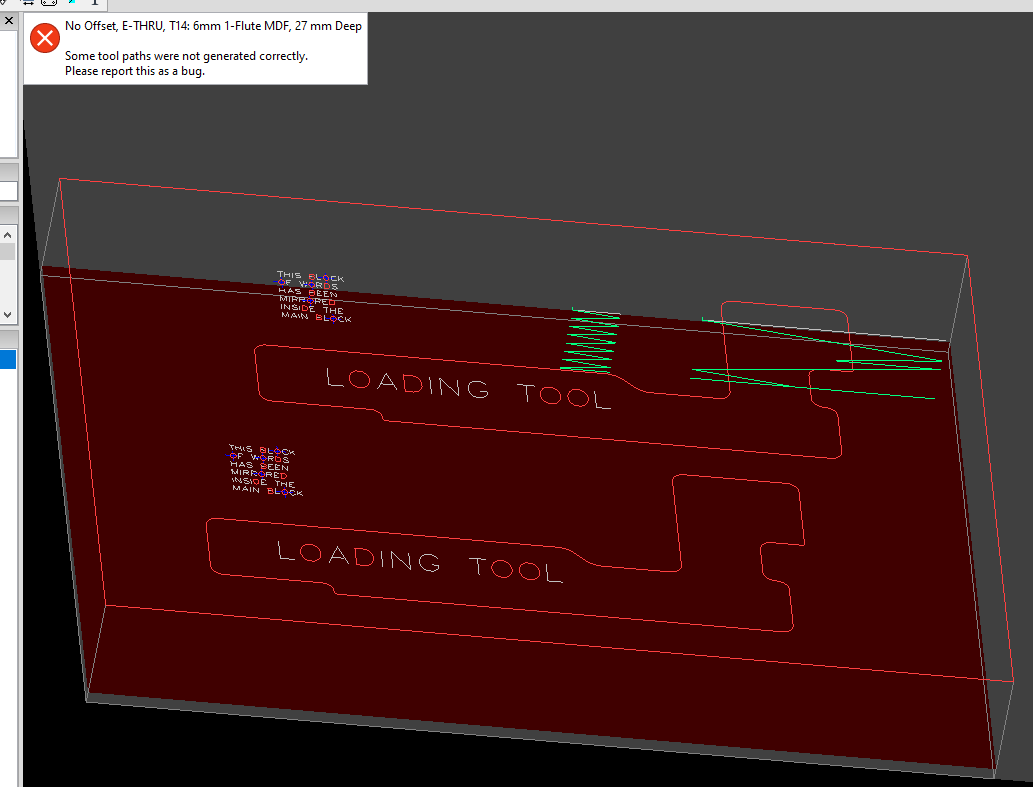Select the small rounded rectangle outline at top right
Viewport: 1033px width, 787px height.
tap(785, 336)
